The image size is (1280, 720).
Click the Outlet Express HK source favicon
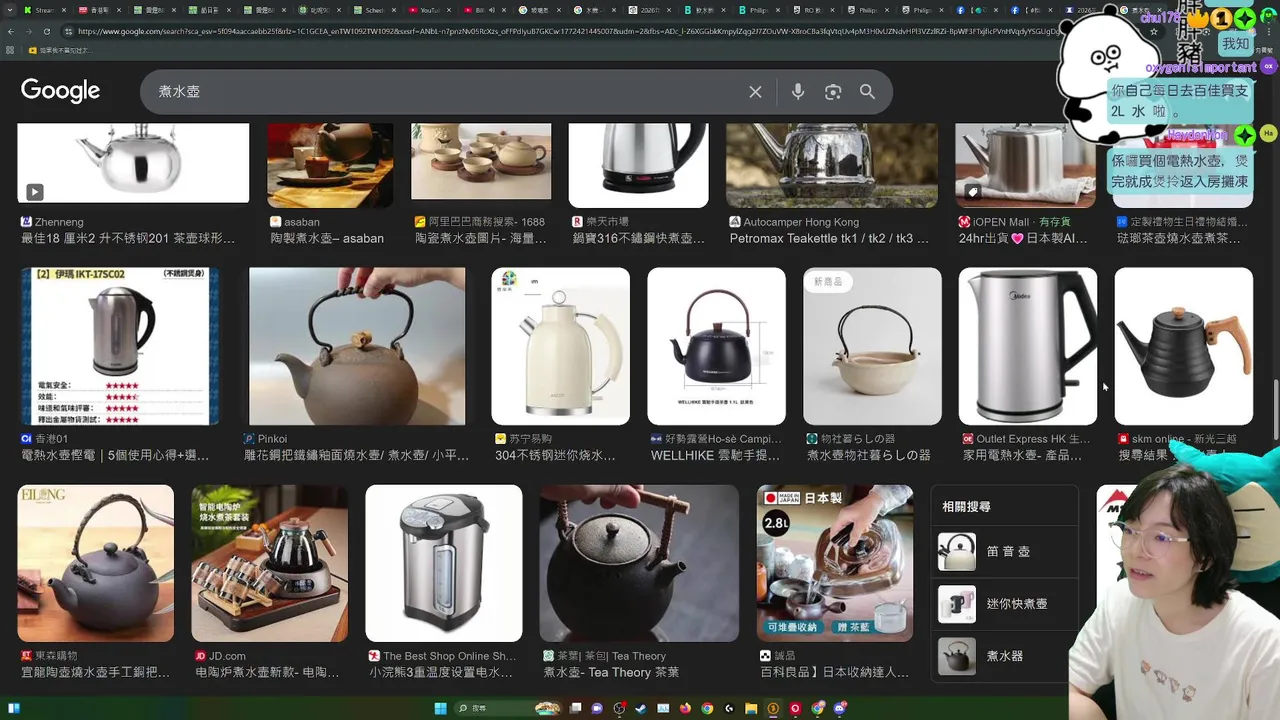(x=968, y=439)
